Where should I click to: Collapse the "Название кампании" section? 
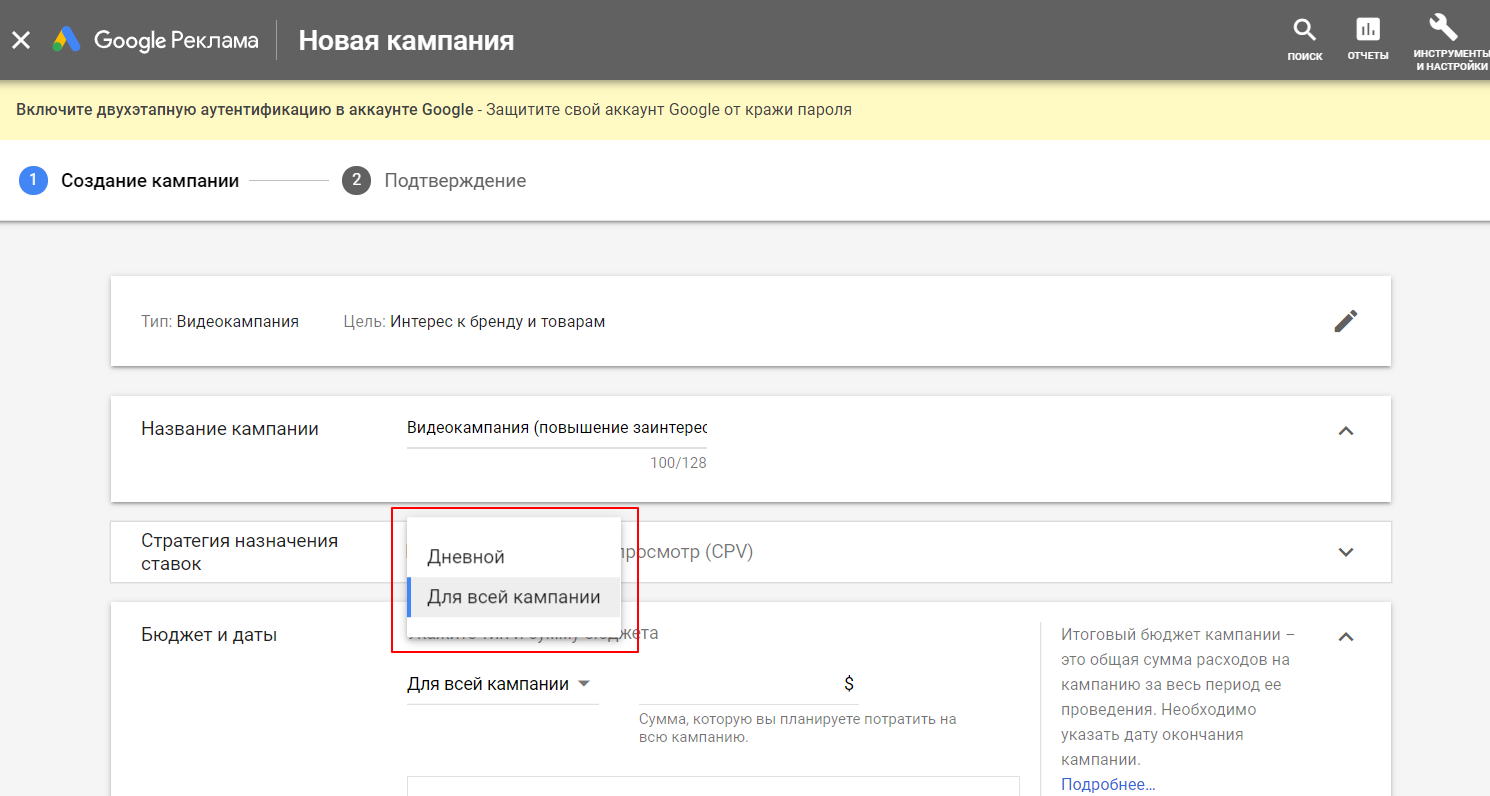coord(1346,431)
